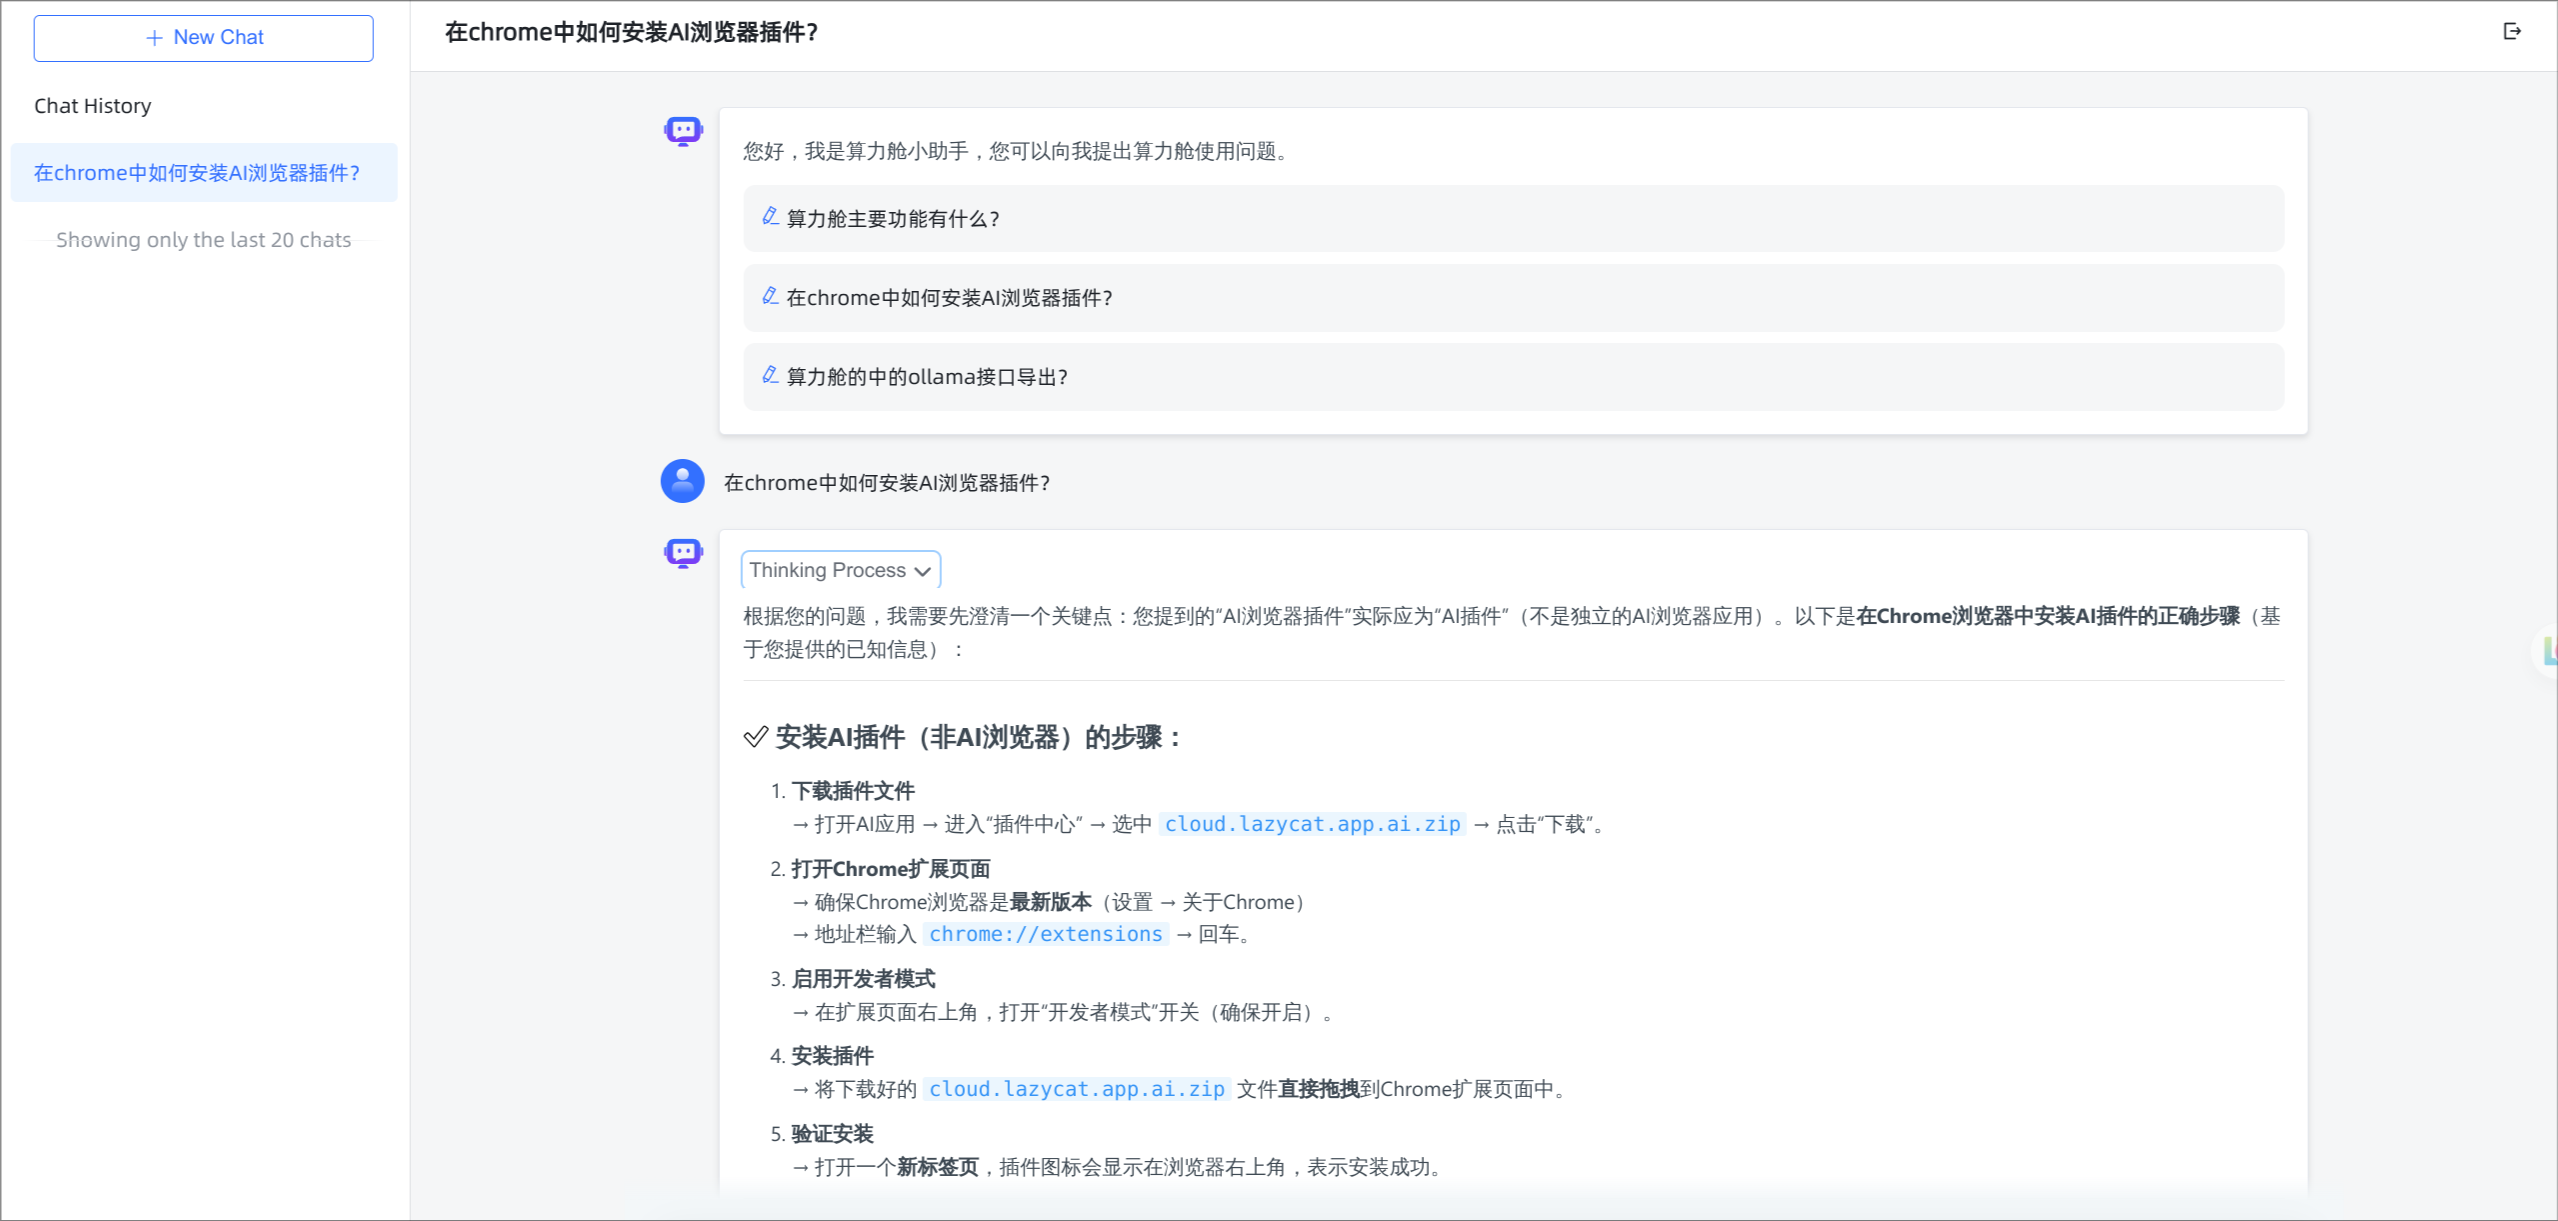Select suggested question 算力舱的中的ollama接口导出？

1513,377
